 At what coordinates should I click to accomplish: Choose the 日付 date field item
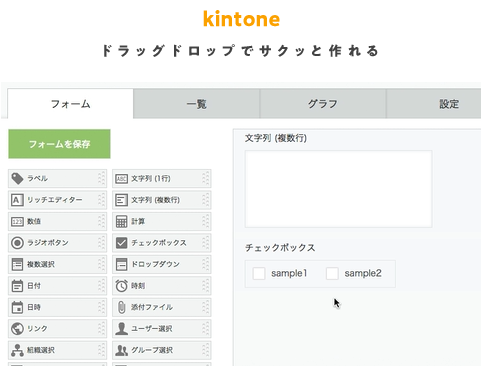pyautogui.click(x=58, y=286)
